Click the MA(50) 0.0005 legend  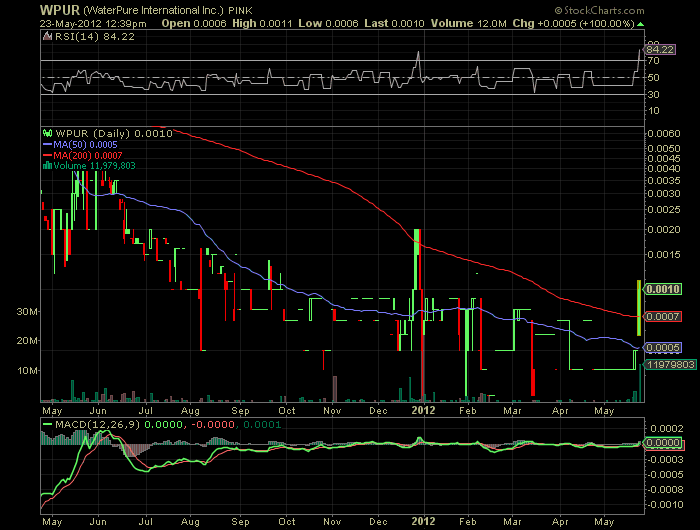point(80,145)
